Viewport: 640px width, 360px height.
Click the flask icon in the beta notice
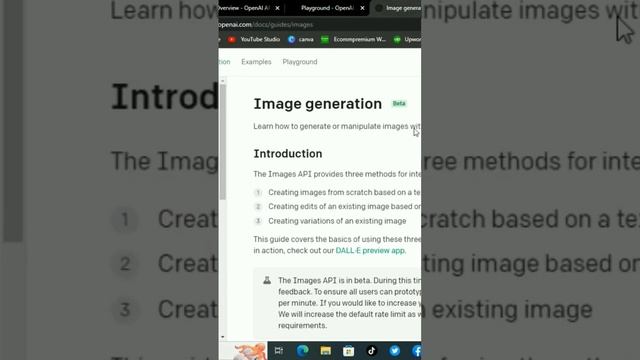click(x=267, y=280)
